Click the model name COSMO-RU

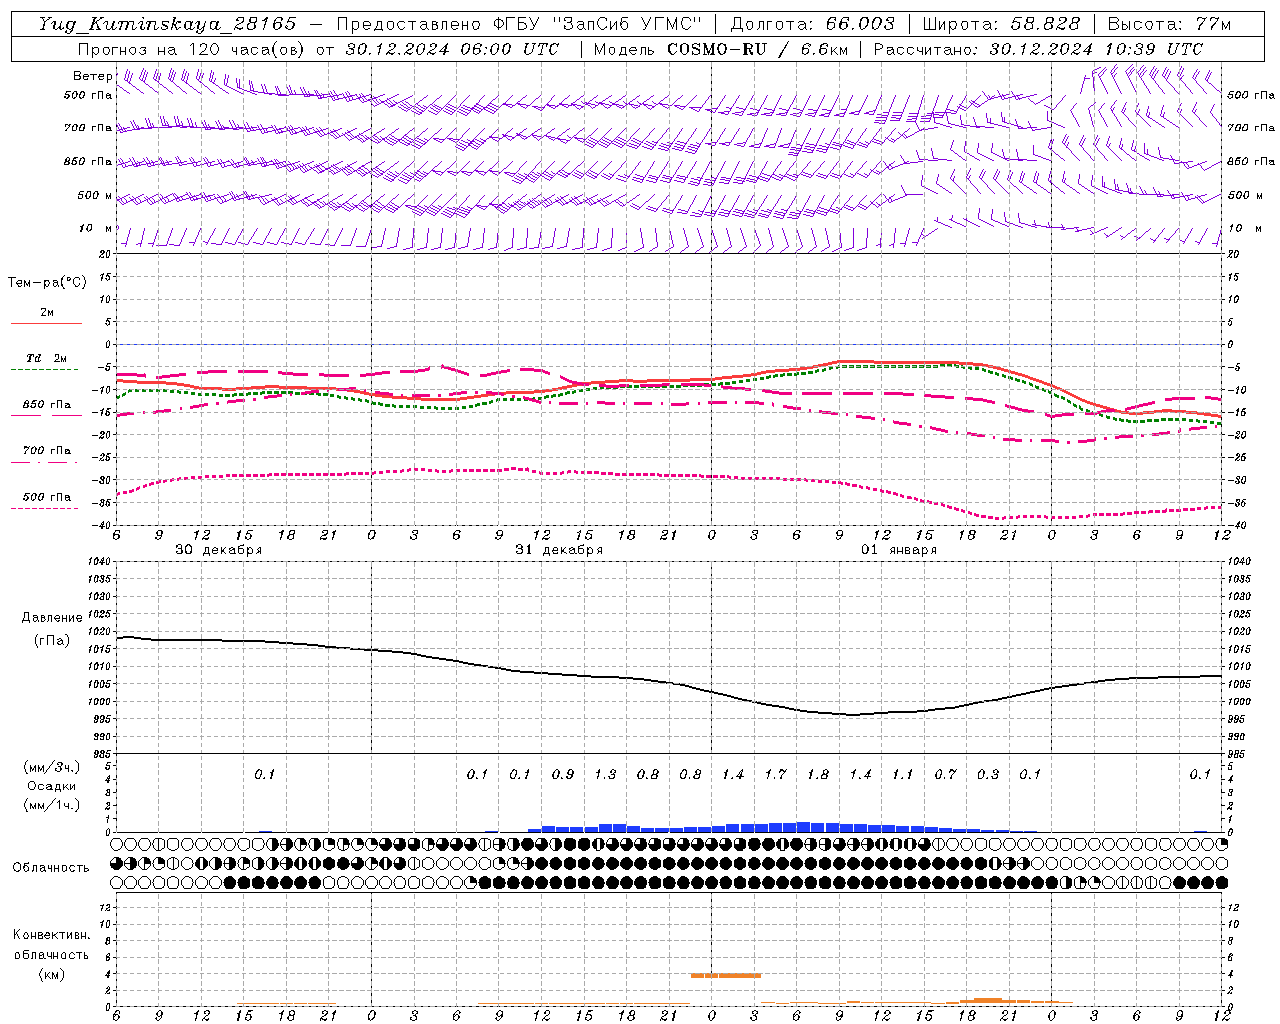coord(717,49)
